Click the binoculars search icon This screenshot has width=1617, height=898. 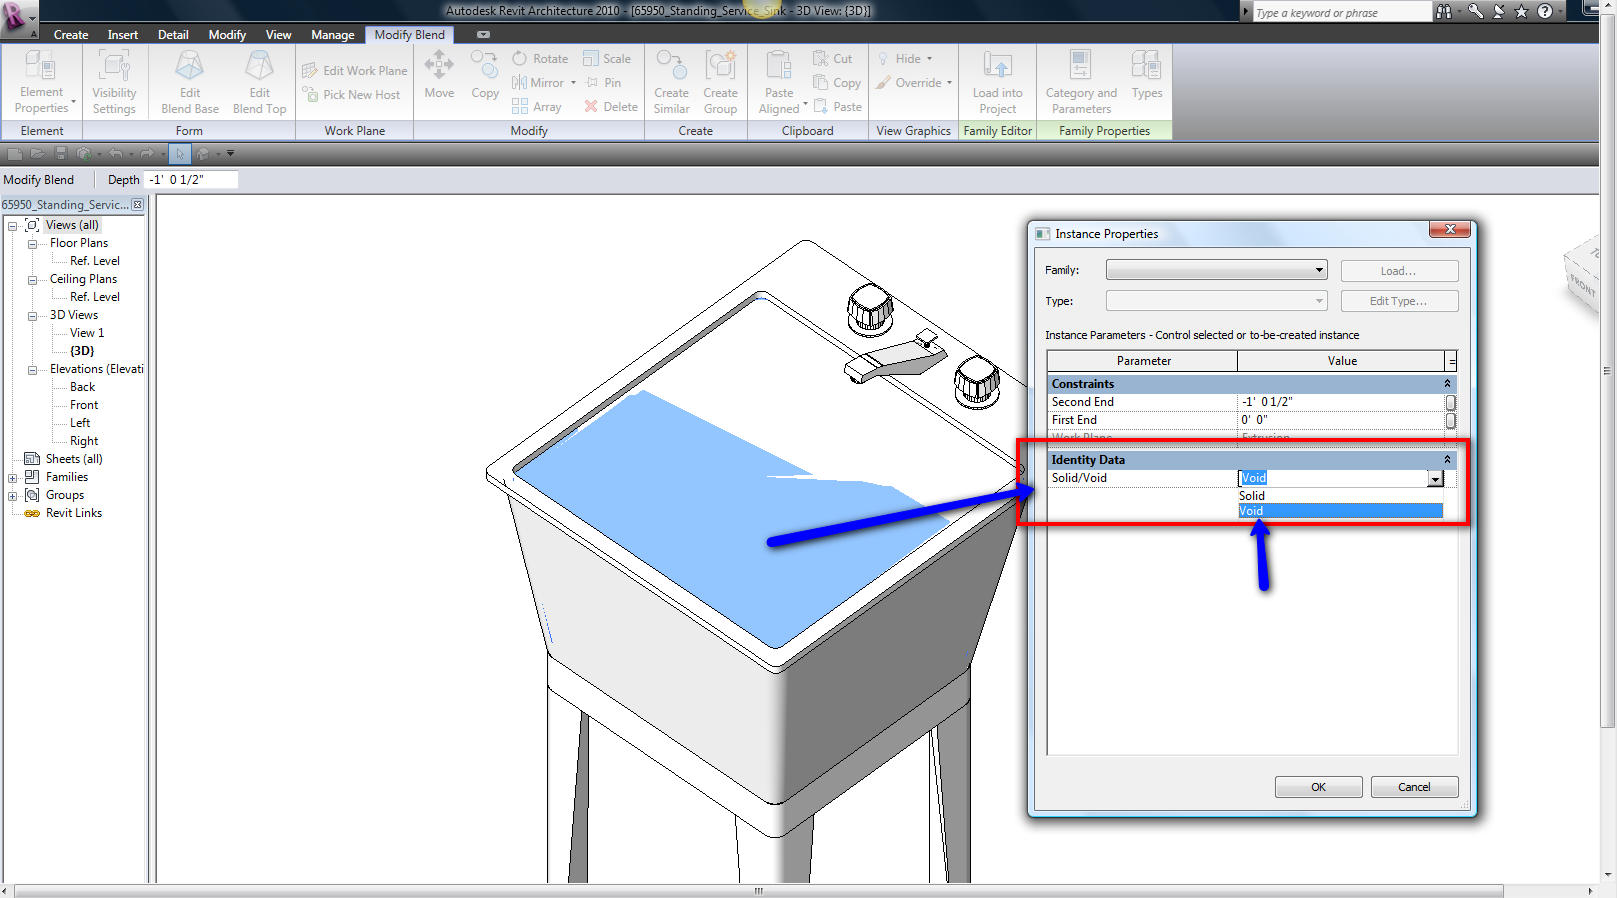pyautogui.click(x=1443, y=12)
